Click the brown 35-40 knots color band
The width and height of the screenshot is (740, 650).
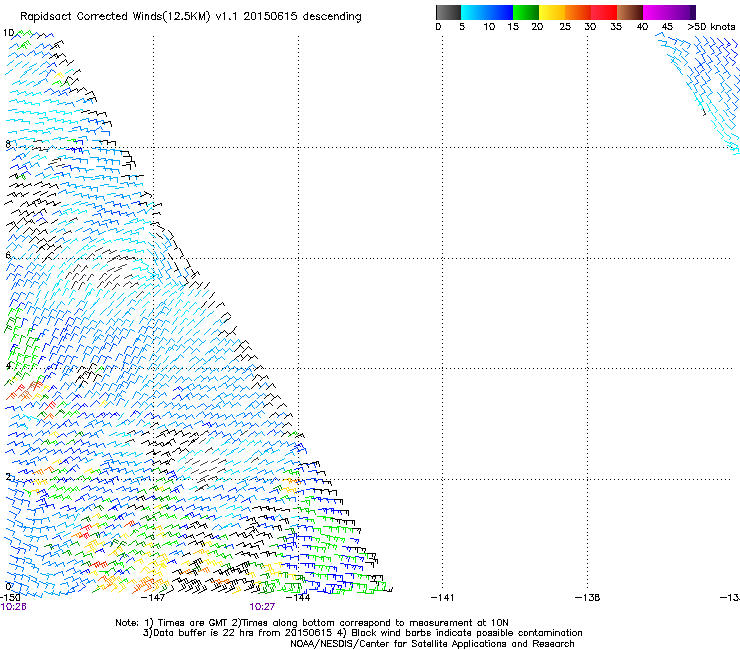[630, 12]
